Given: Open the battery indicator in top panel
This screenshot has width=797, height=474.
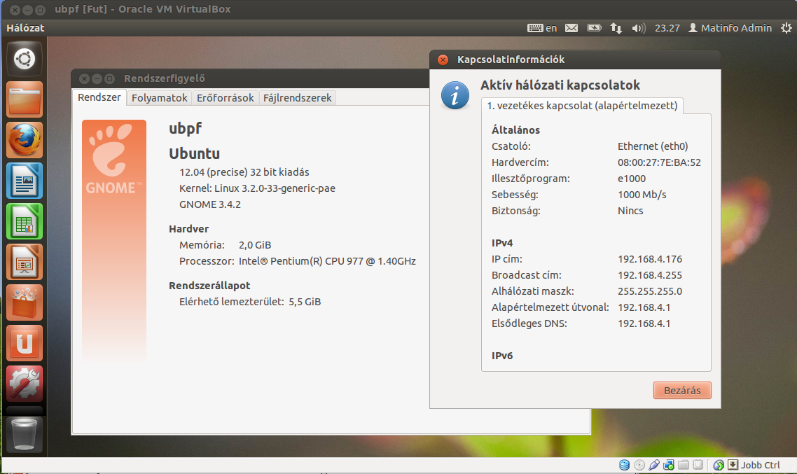Looking at the screenshot, I should coord(594,28).
